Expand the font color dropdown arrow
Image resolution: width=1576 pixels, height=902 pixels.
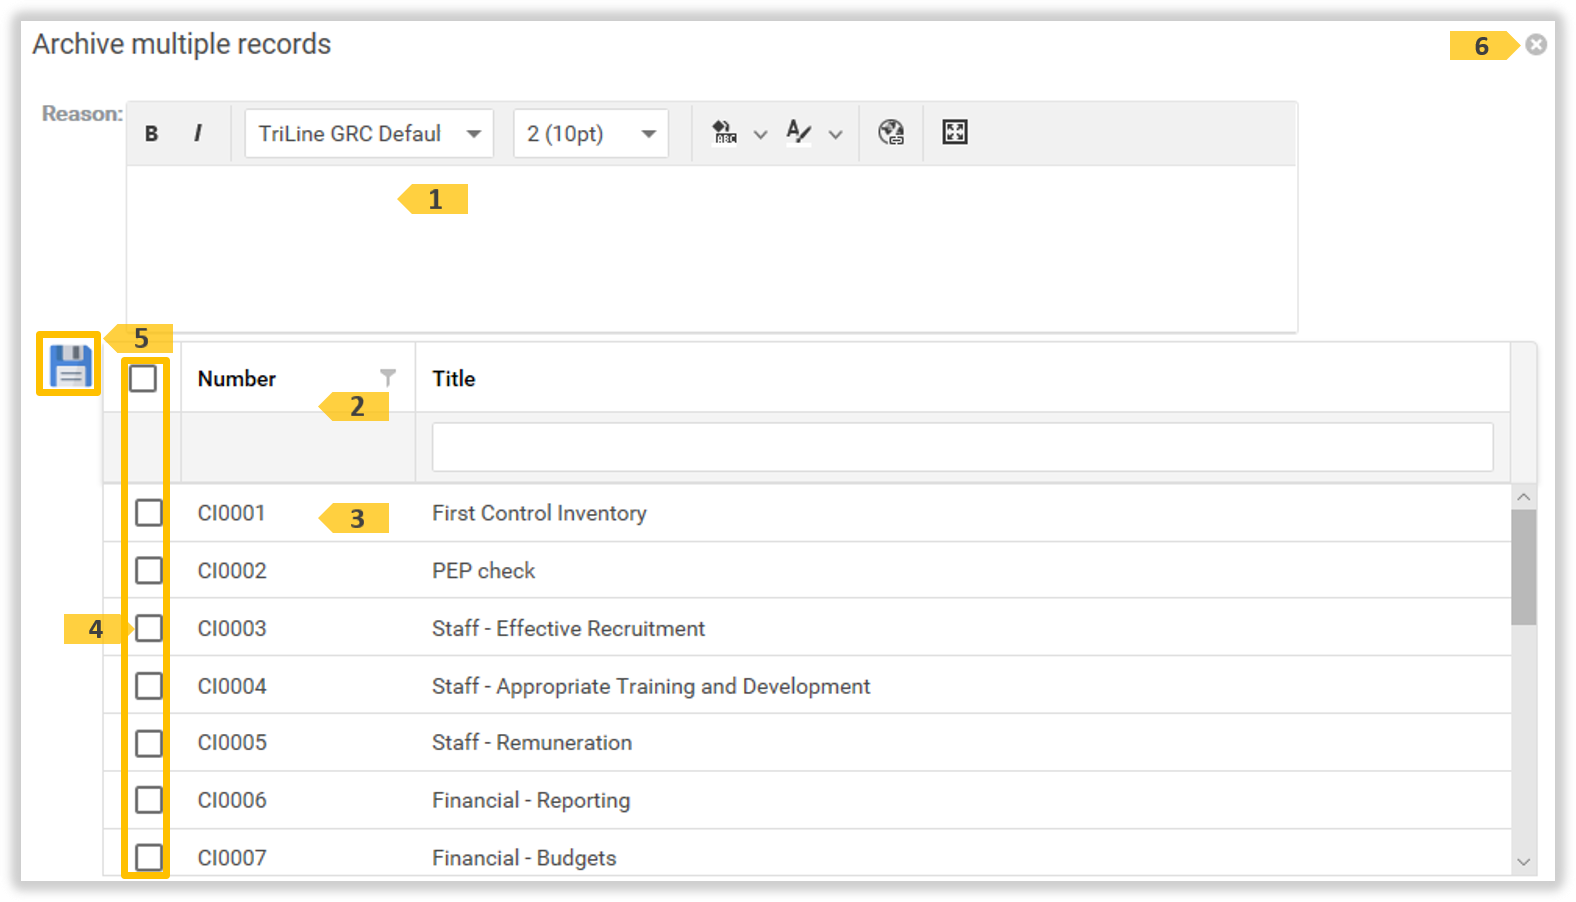pos(836,134)
